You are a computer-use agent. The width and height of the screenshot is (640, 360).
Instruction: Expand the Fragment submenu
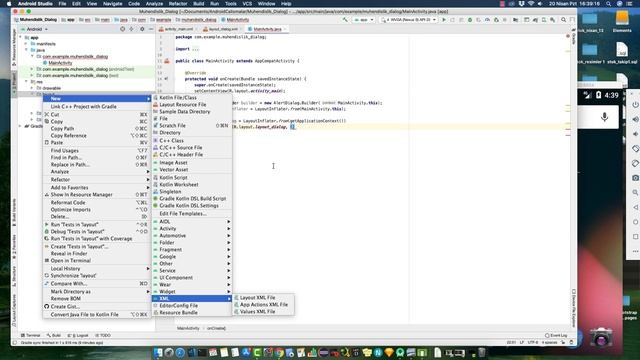[192, 249]
